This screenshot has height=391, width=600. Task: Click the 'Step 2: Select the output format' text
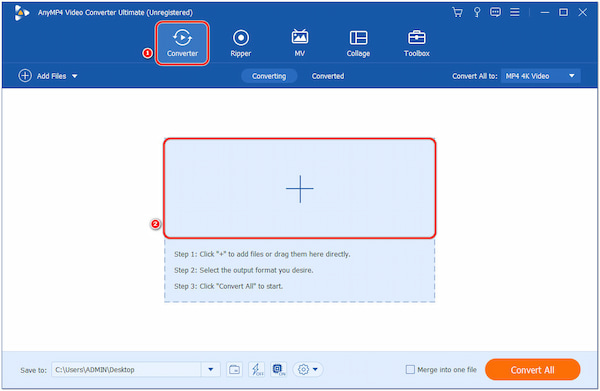[244, 270]
